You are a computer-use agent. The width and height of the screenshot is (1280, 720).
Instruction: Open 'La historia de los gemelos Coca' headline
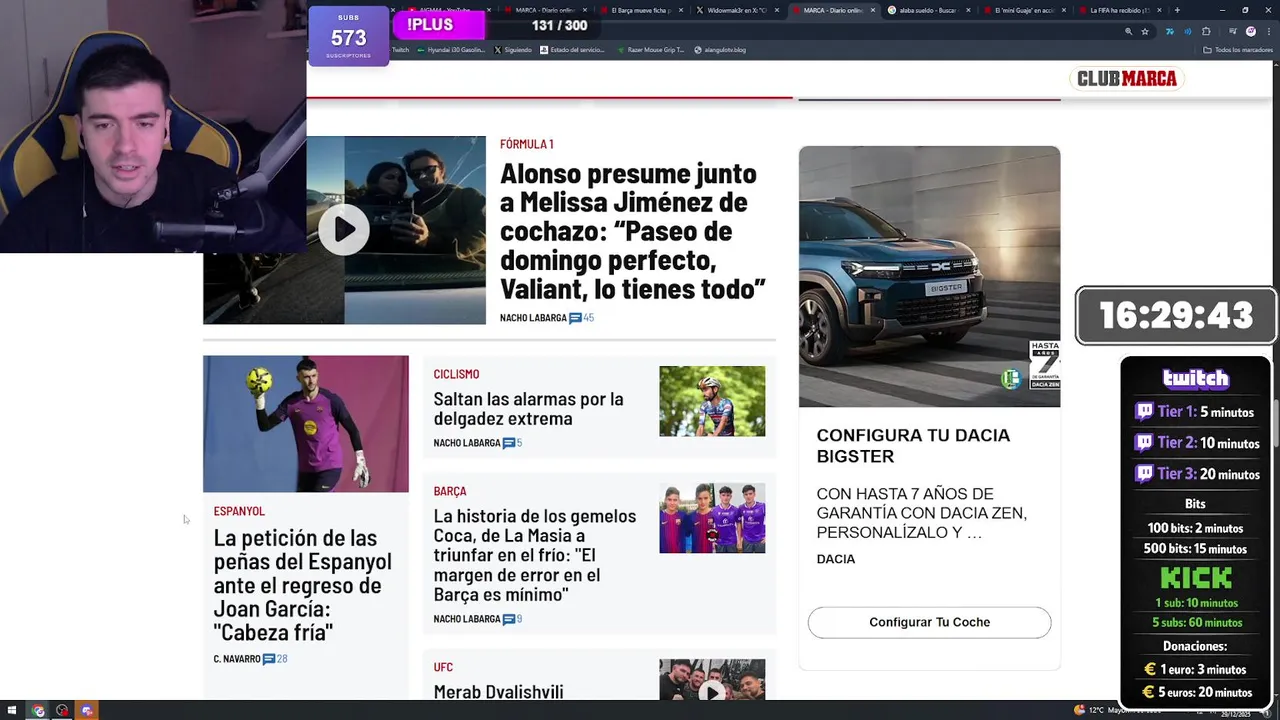tap(535, 555)
